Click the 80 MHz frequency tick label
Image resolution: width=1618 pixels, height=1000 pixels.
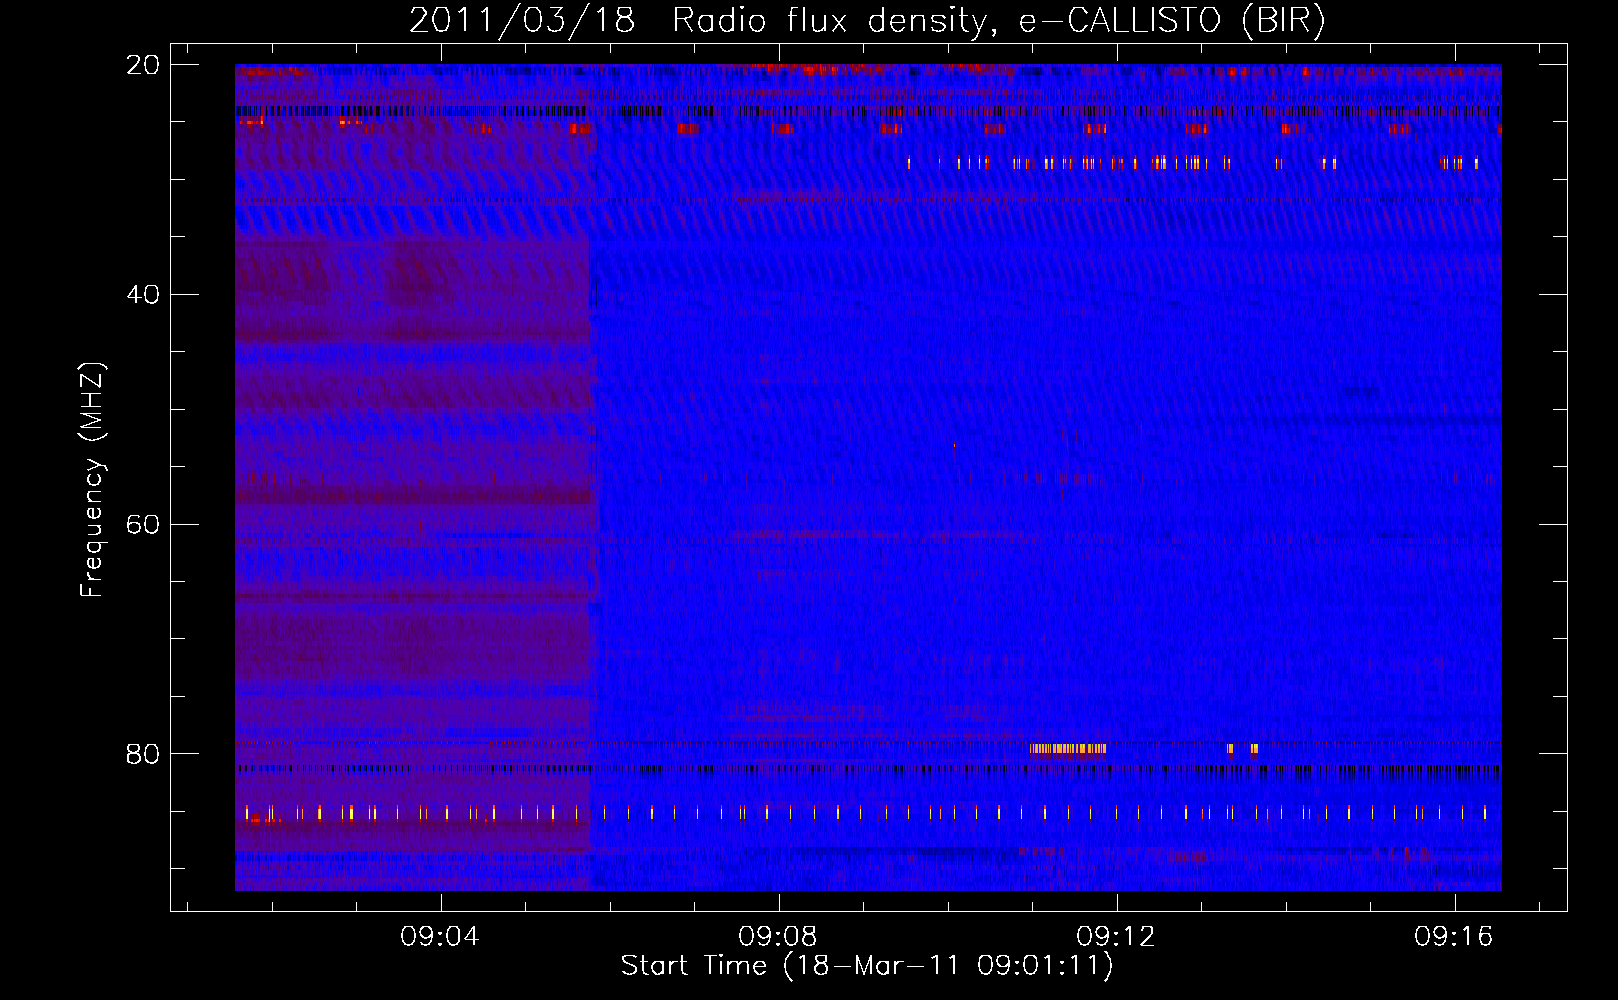(x=143, y=754)
